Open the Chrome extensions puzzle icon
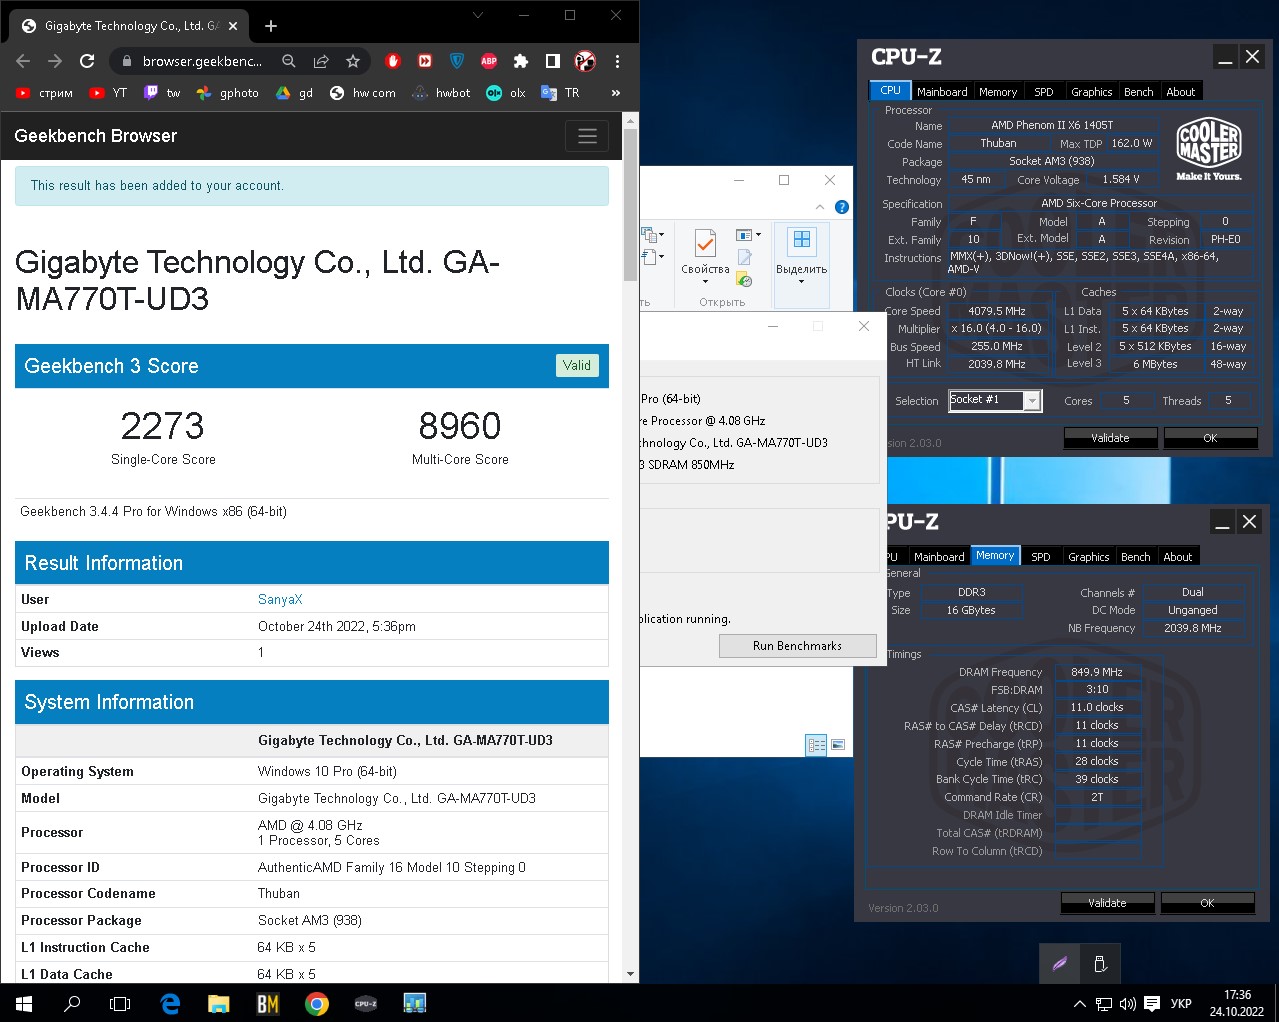 (x=521, y=61)
